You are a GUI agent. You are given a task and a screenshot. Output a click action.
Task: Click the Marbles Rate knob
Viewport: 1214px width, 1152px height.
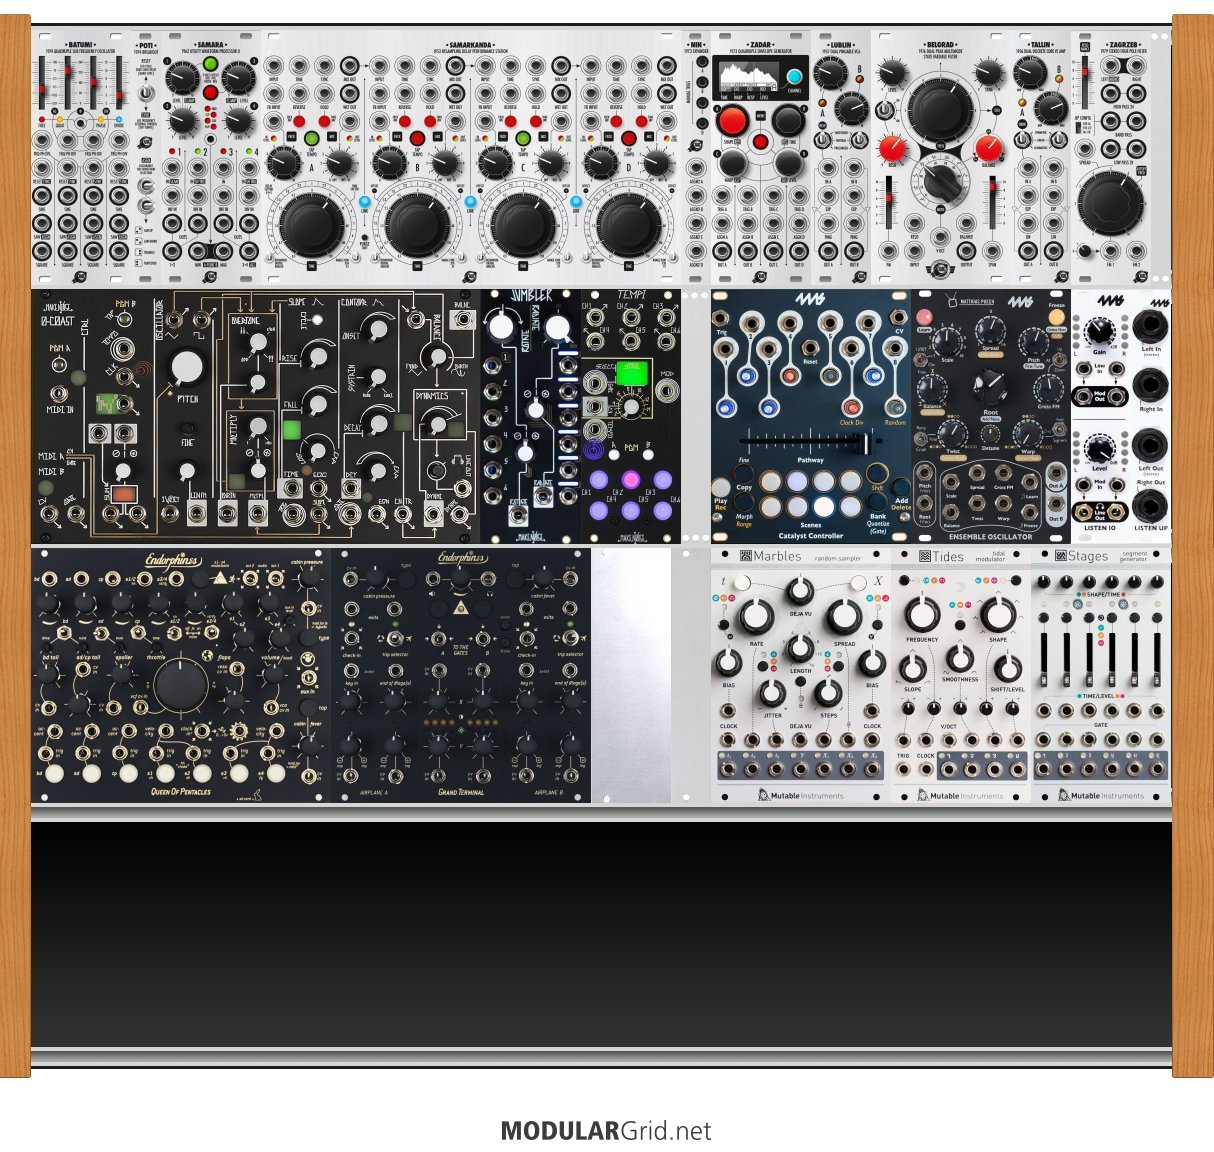[756, 618]
